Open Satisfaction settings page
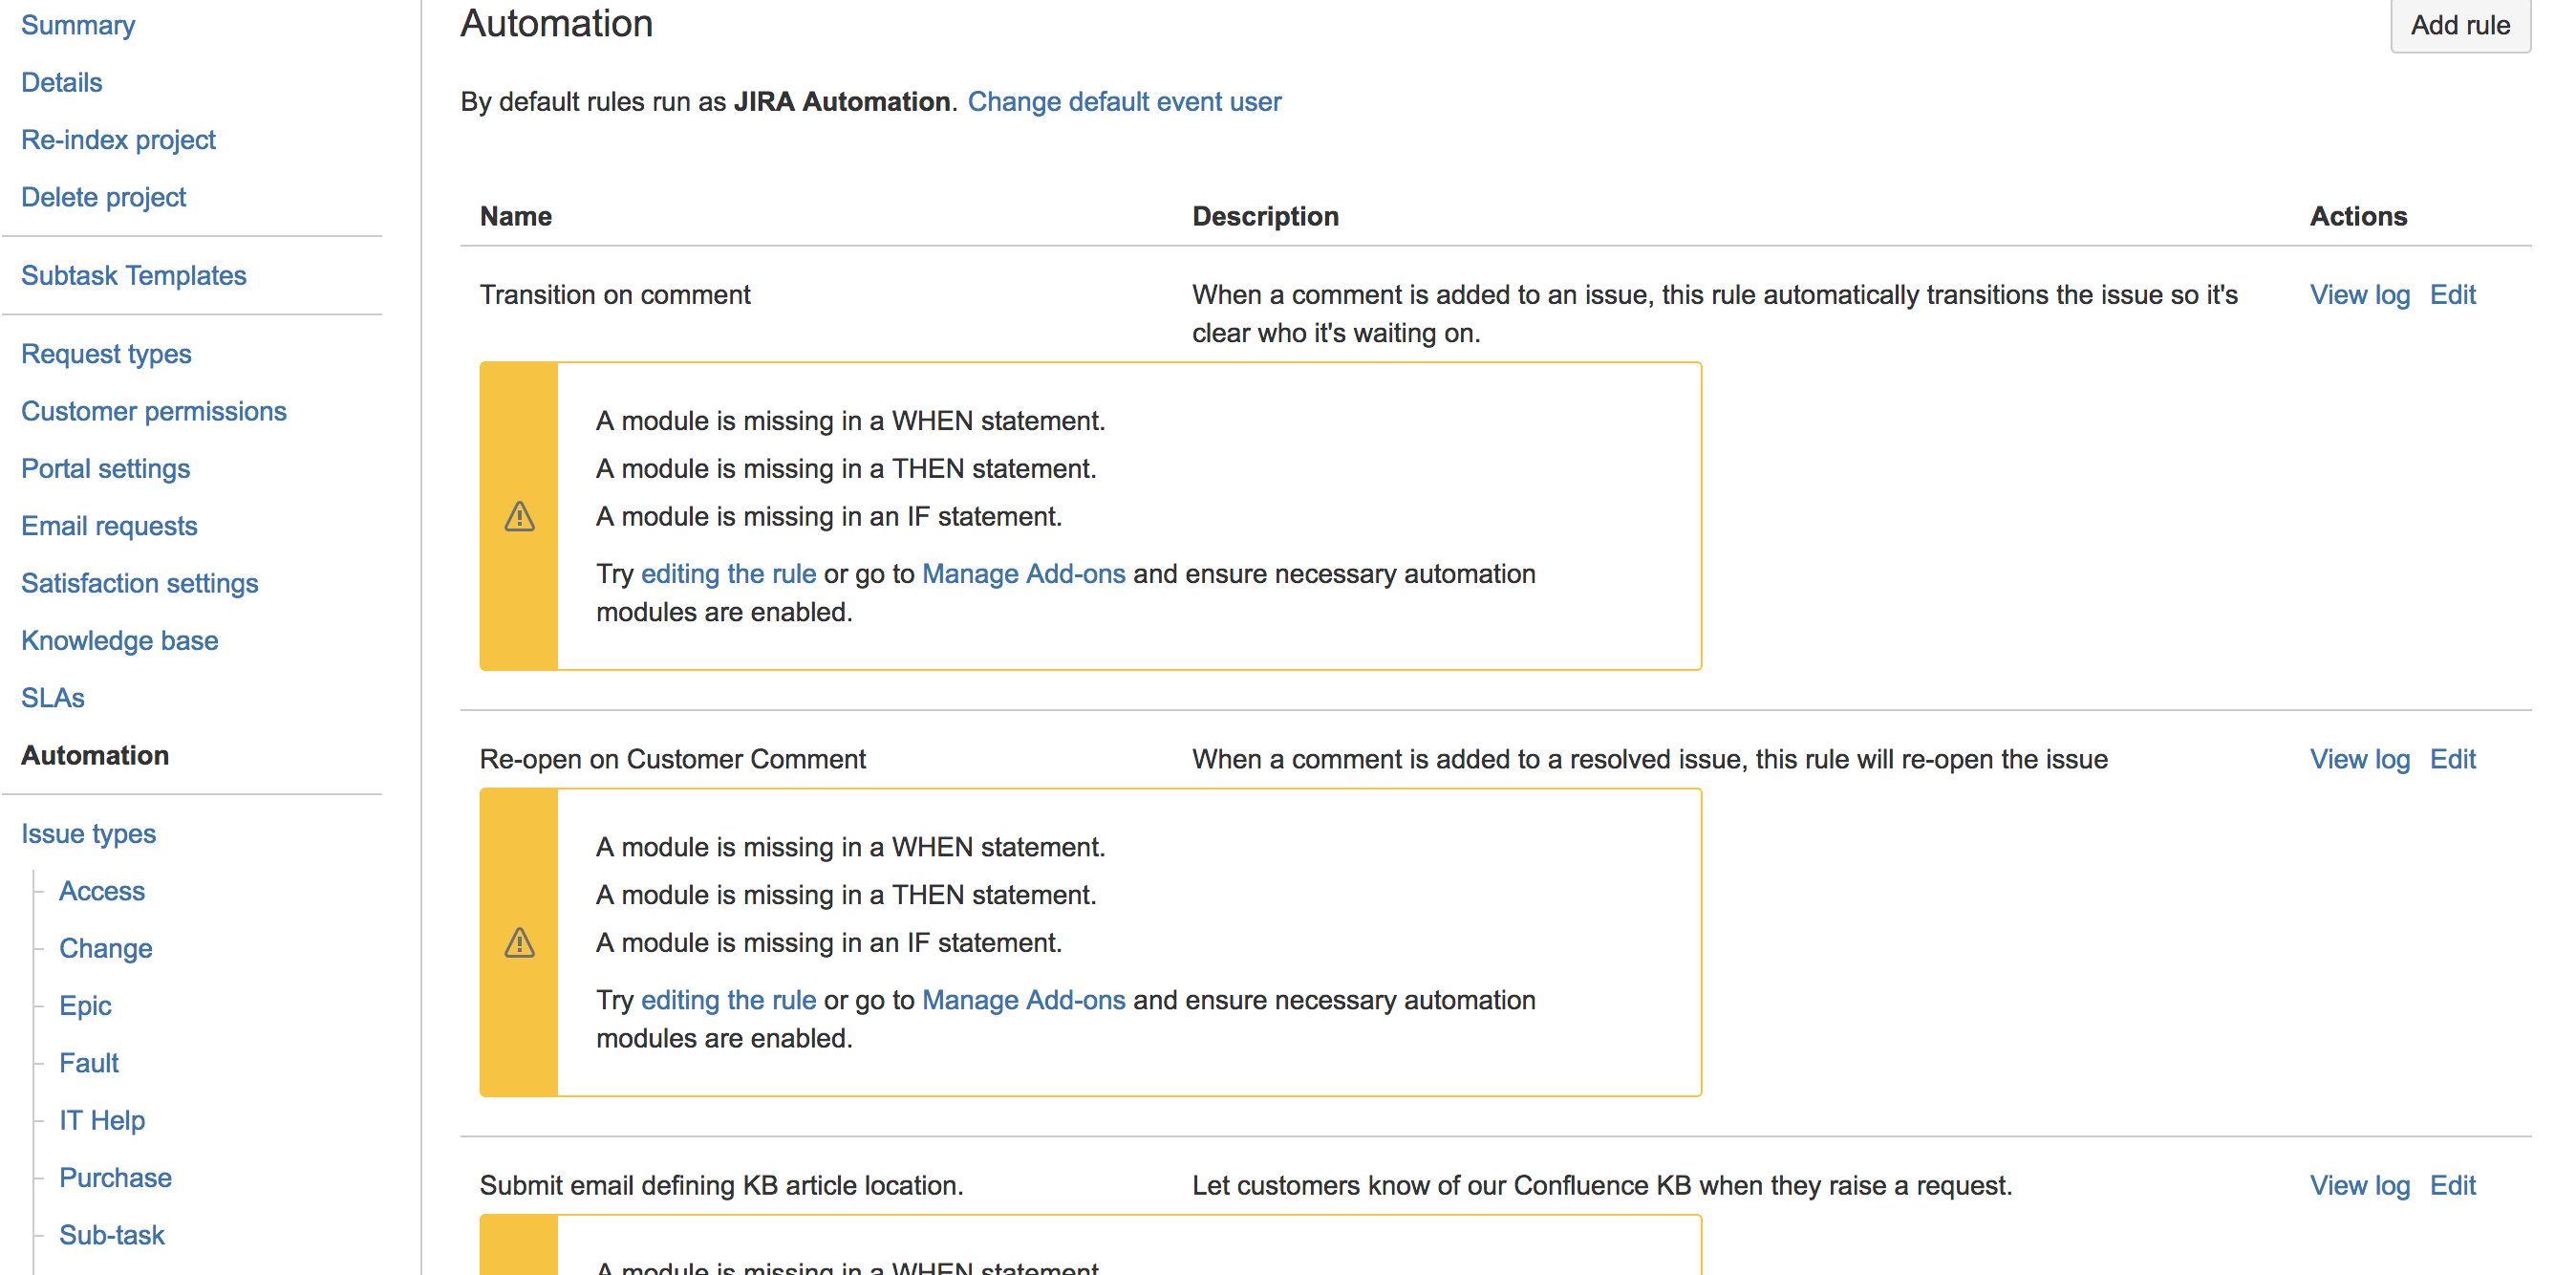This screenshot has width=2576, height=1275. (140, 583)
